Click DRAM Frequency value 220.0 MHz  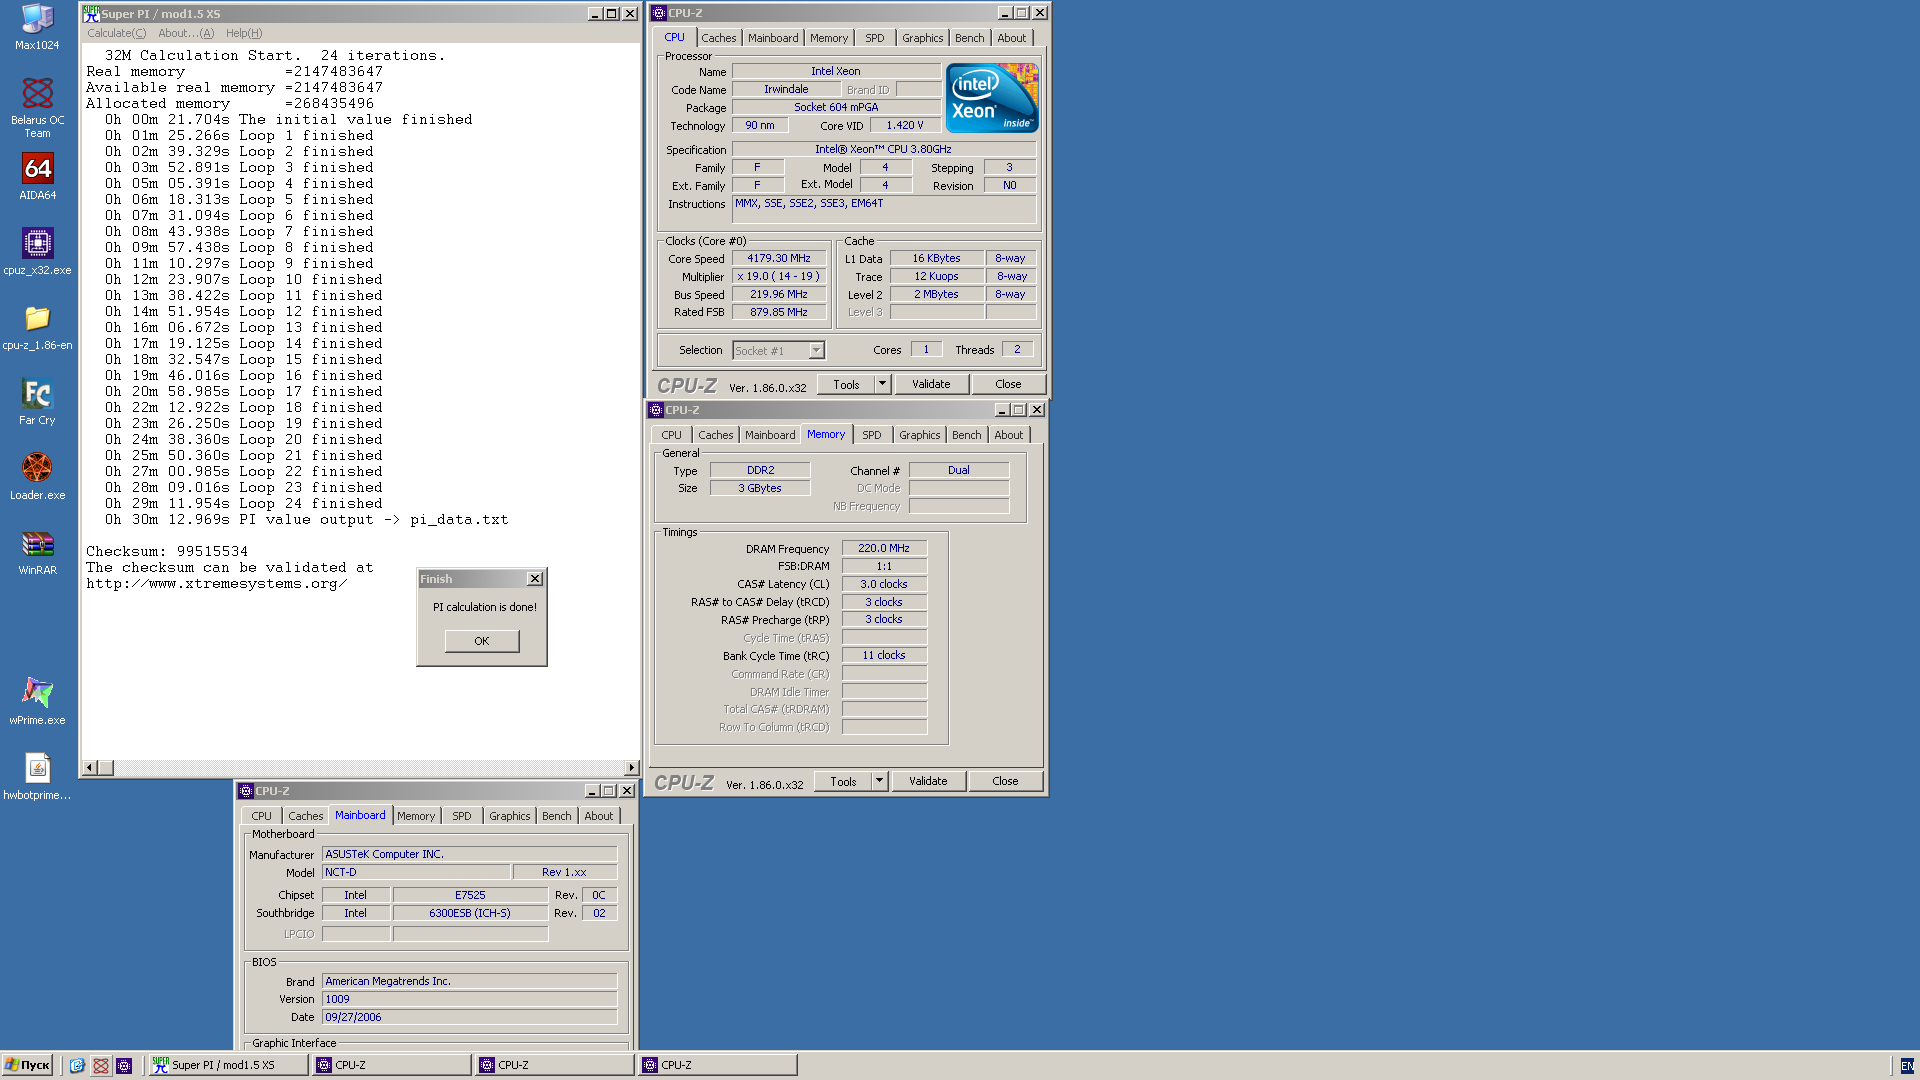884,548
